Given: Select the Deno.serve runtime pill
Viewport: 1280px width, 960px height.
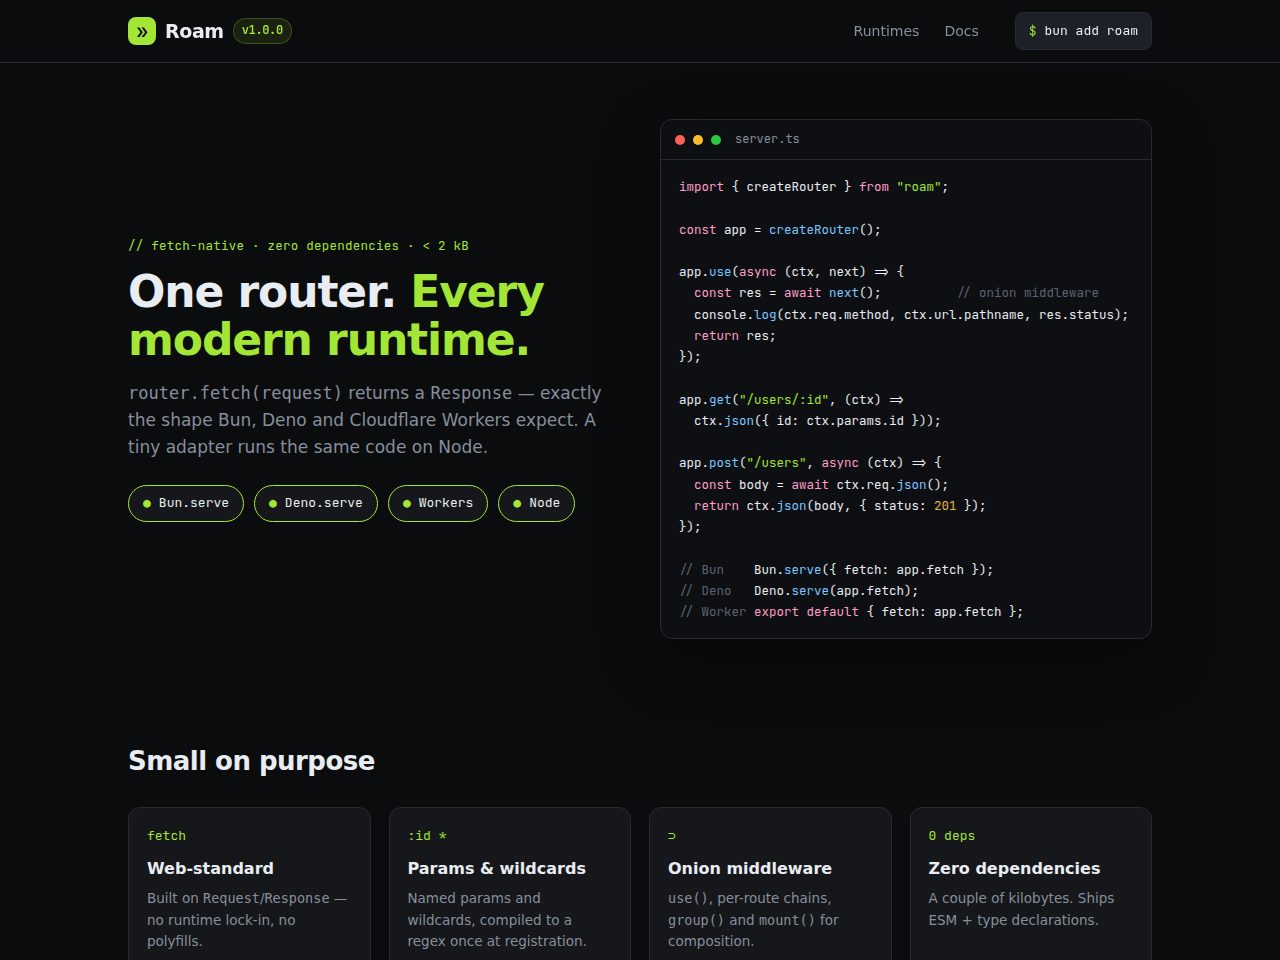Looking at the screenshot, I should 316,503.
